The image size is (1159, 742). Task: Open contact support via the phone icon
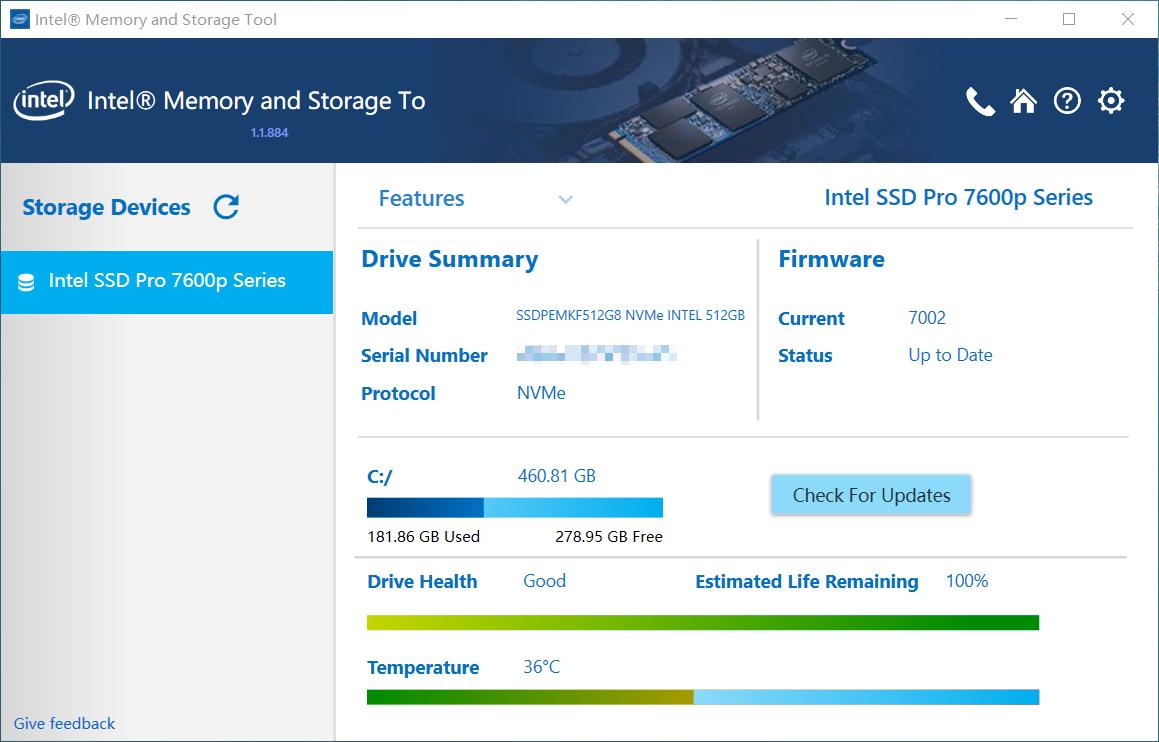[980, 100]
